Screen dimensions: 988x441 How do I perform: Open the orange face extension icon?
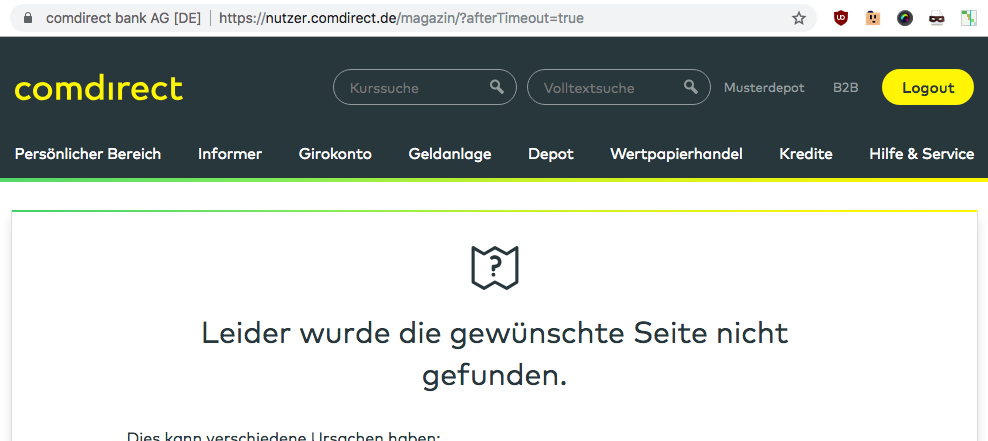873,18
